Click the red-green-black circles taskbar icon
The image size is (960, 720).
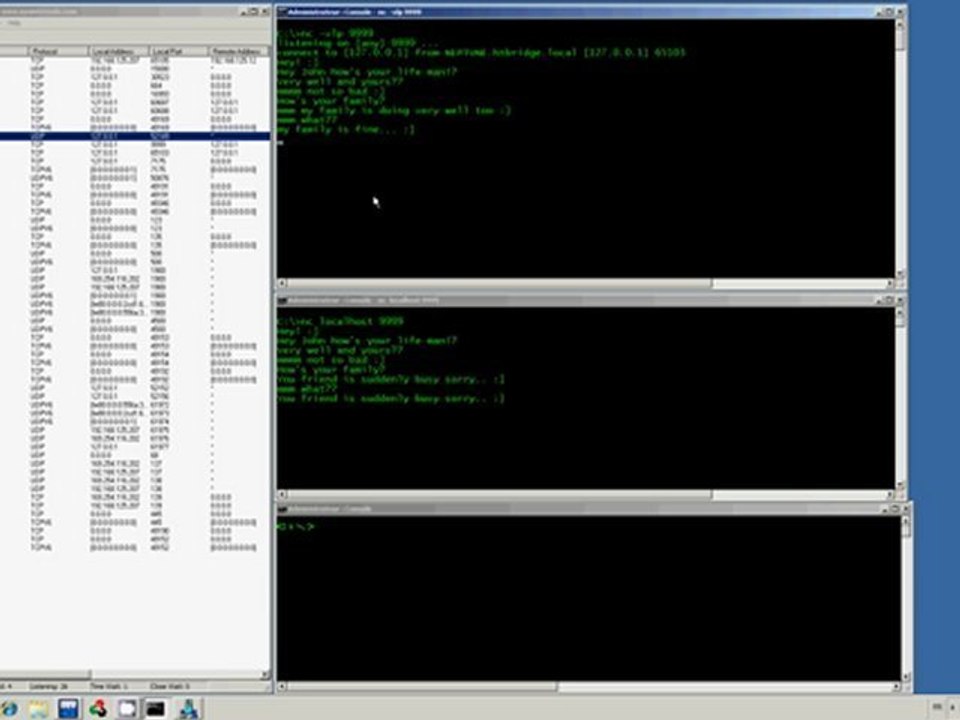coord(98,708)
